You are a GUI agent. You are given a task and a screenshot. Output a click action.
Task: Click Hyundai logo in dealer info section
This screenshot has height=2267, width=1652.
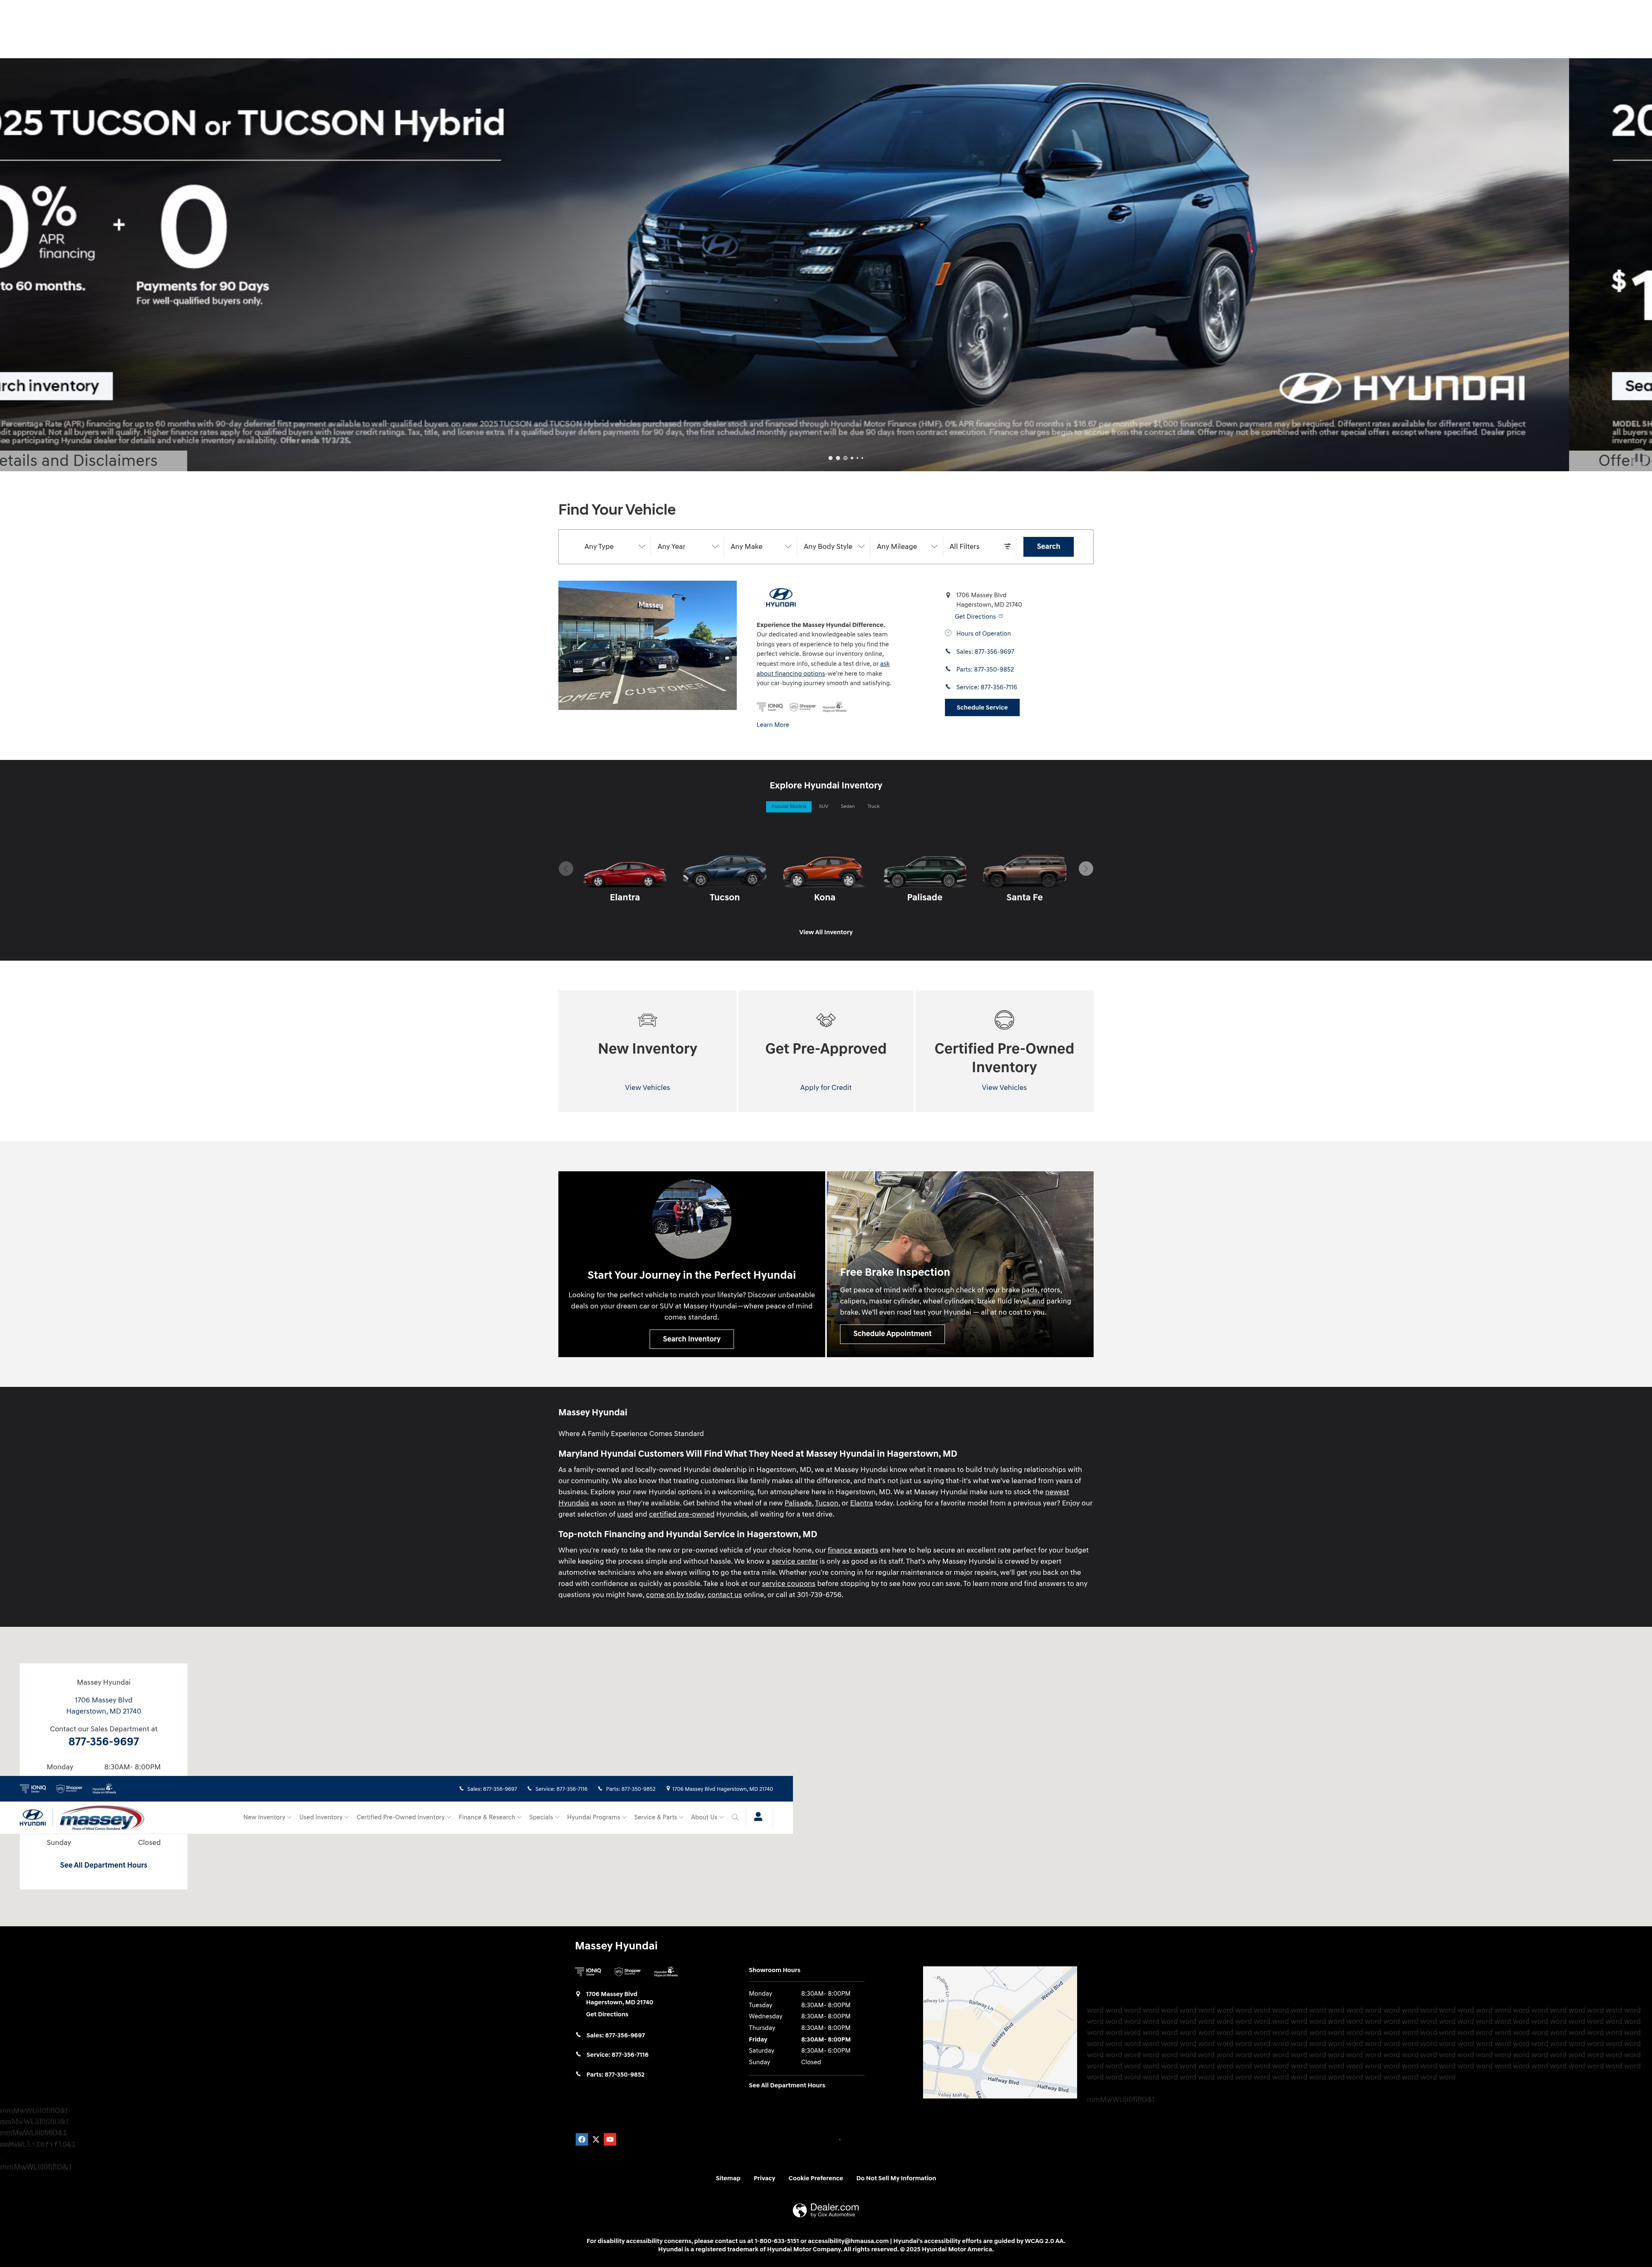click(x=781, y=598)
